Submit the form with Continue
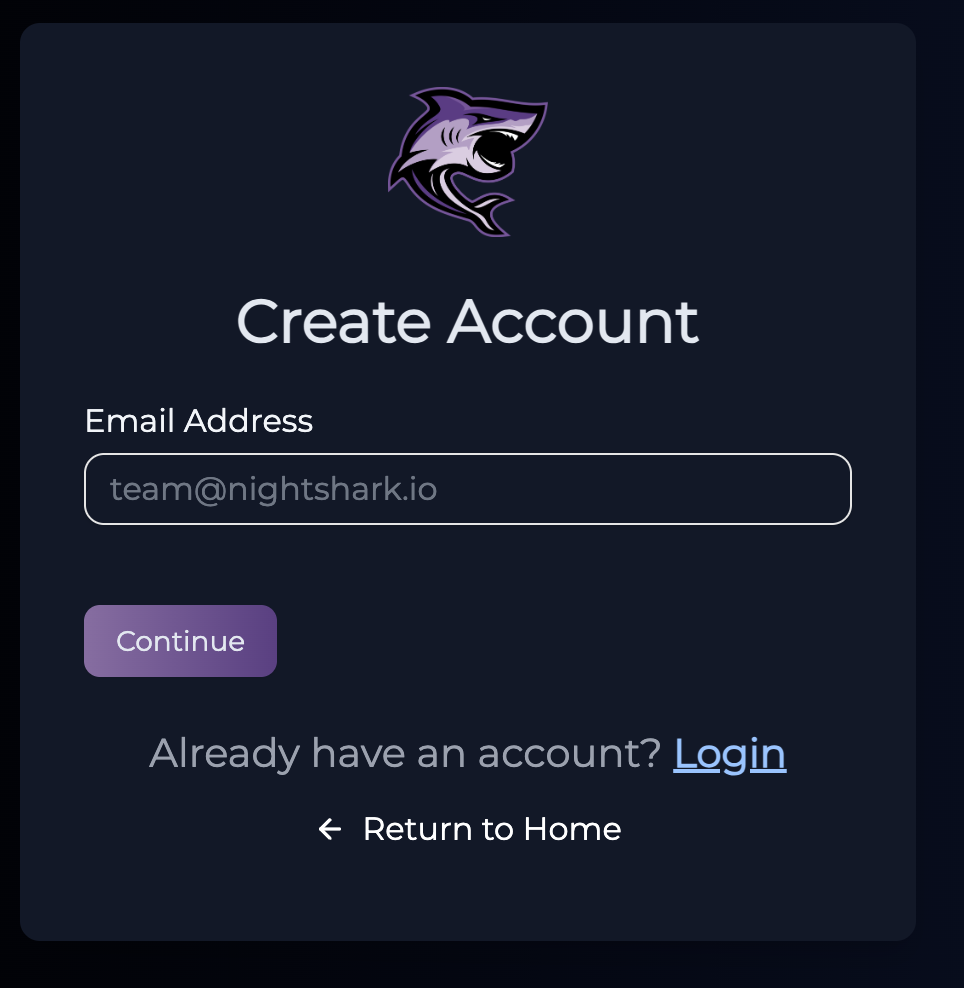 pyautogui.click(x=180, y=641)
